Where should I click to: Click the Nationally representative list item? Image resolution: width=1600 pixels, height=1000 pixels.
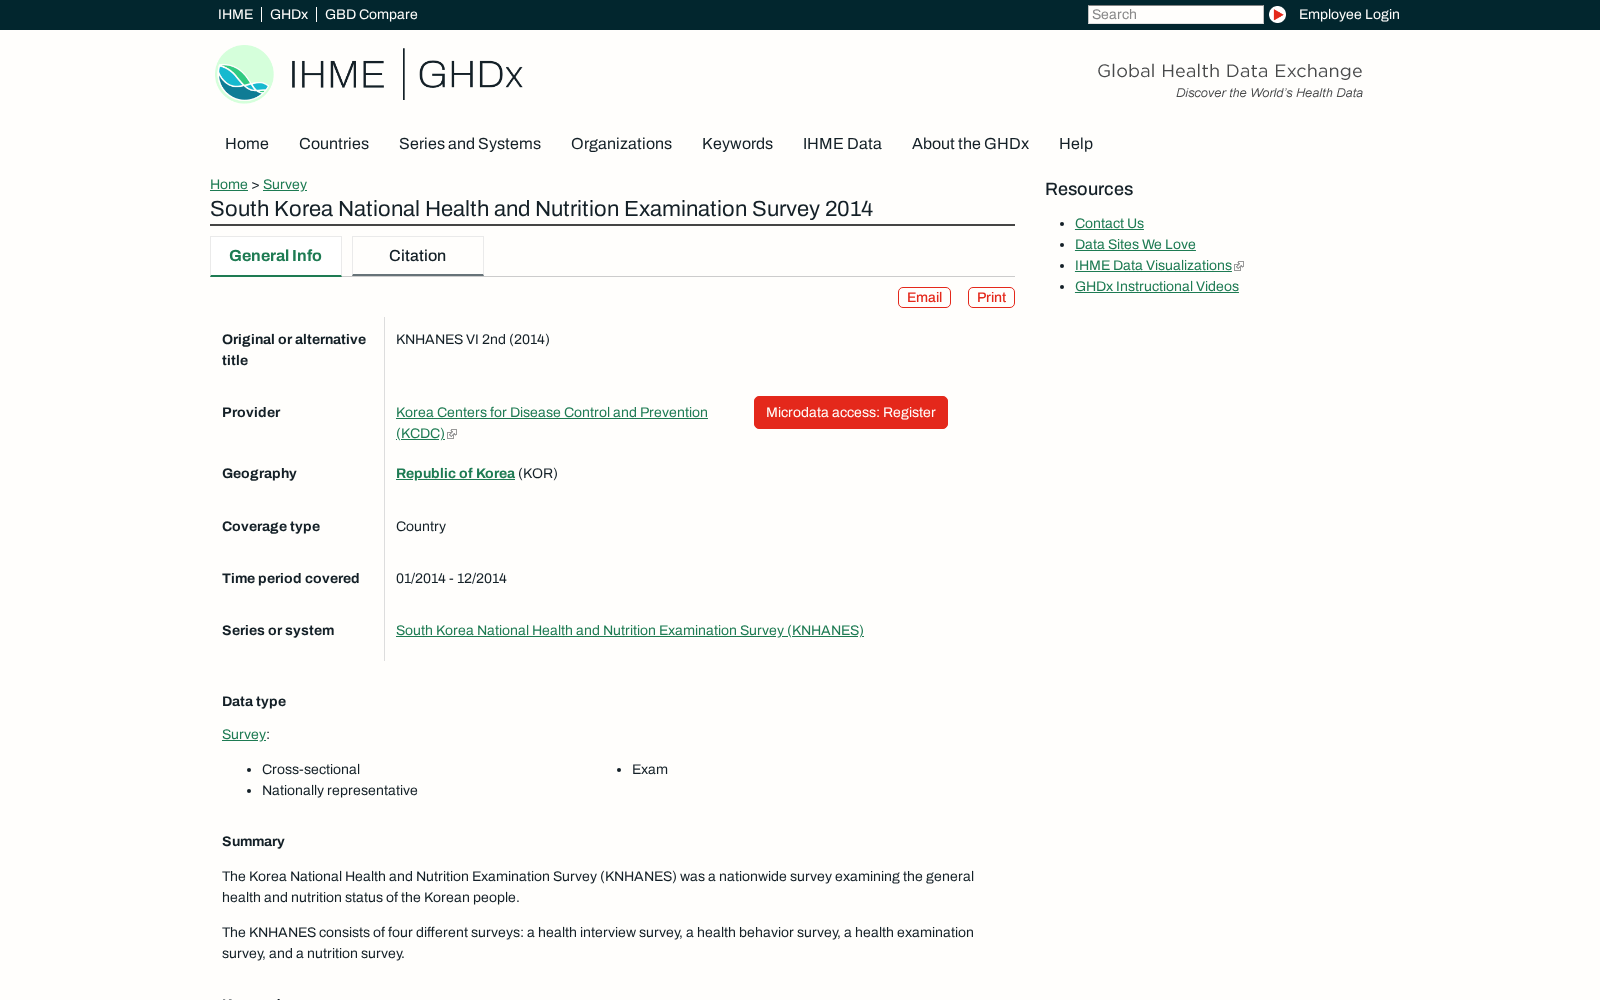coord(340,791)
